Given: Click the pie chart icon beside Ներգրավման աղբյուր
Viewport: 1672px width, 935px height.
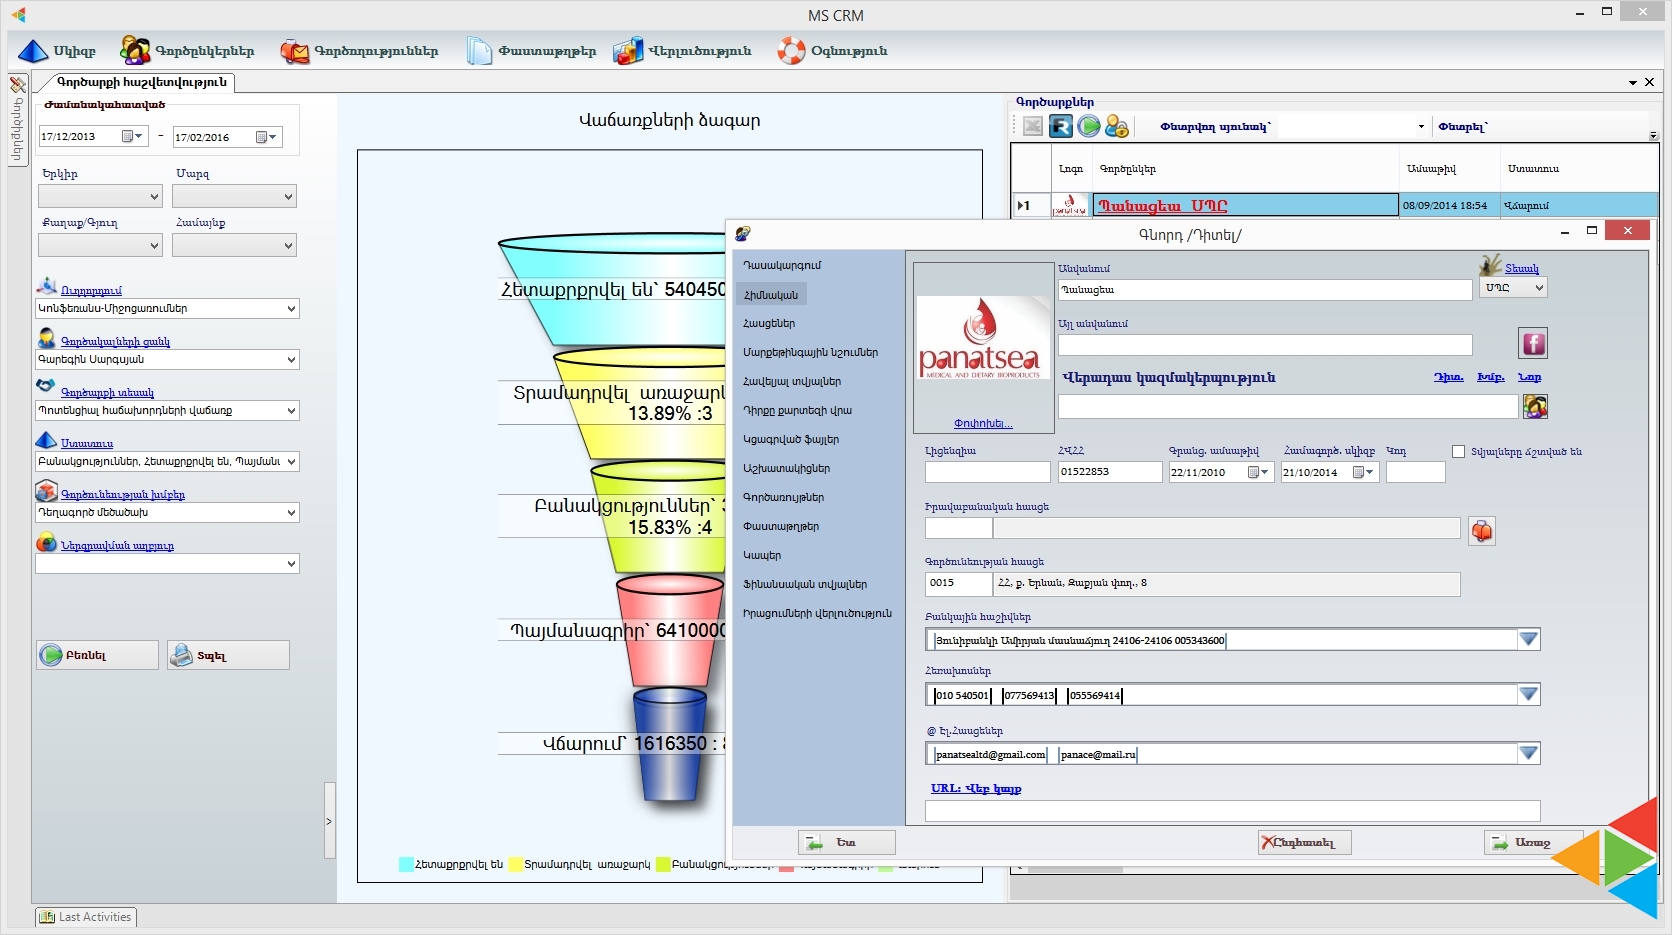Looking at the screenshot, I should [47, 543].
